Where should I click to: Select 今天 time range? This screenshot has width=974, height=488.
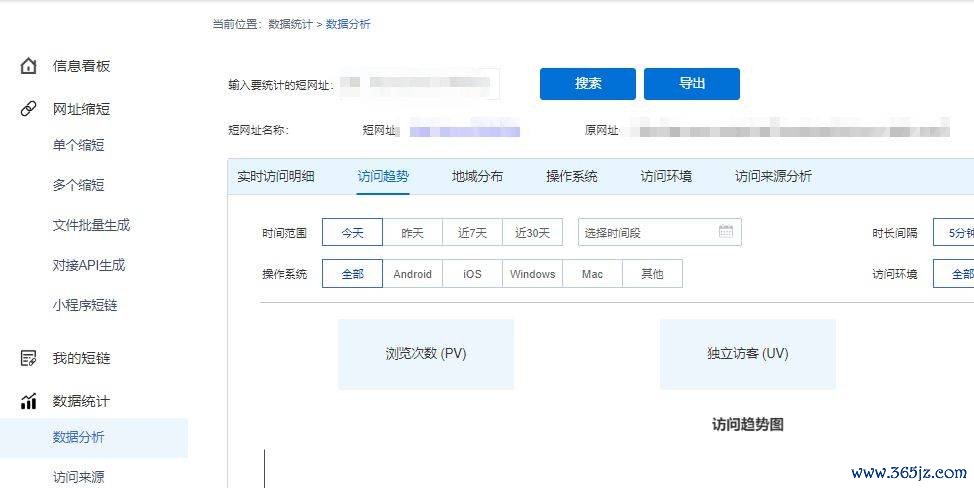(352, 232)
